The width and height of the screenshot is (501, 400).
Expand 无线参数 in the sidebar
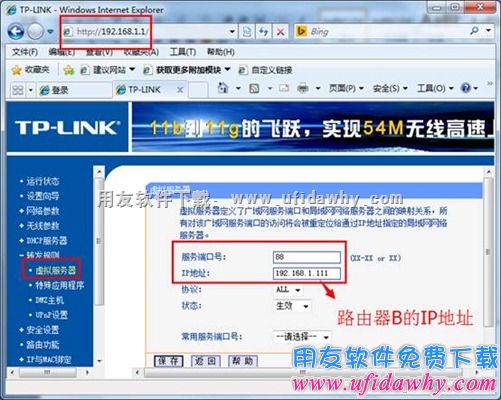click(43, 226)
